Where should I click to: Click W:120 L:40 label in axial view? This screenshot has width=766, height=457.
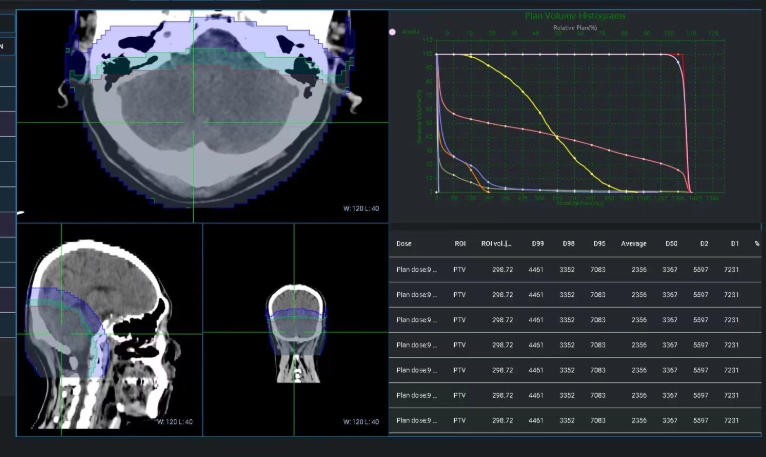click(361, 209)
